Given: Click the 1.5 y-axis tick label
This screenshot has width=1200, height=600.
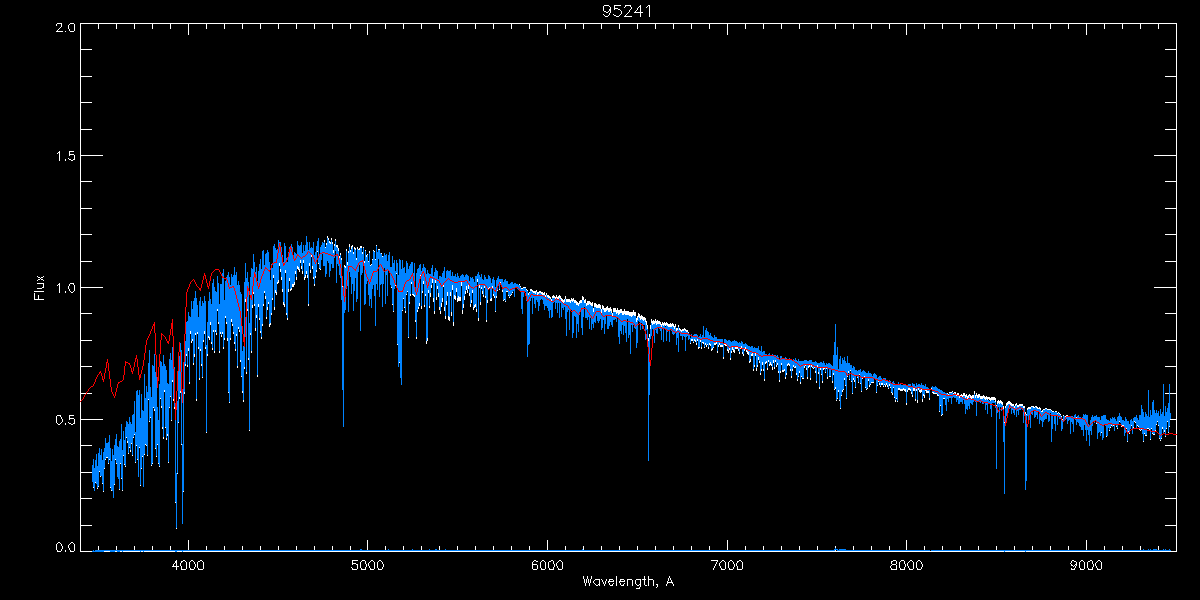Looking at the screenshot, I should 62,157.
